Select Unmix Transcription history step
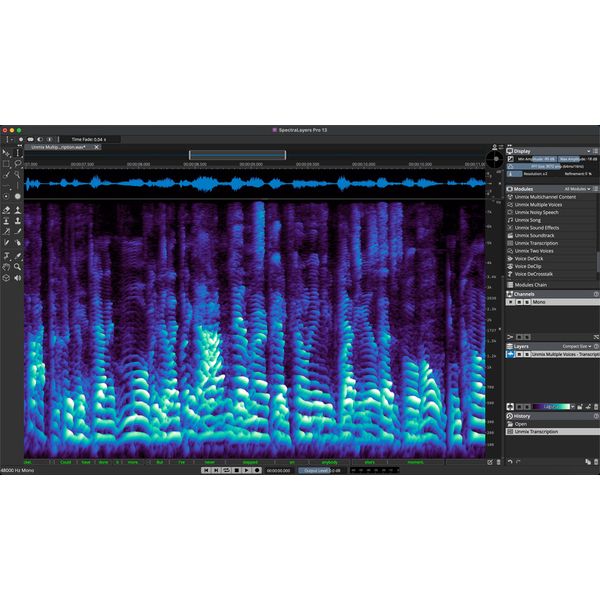This screenshot has width=600, height=600. [x=552, y=432]
